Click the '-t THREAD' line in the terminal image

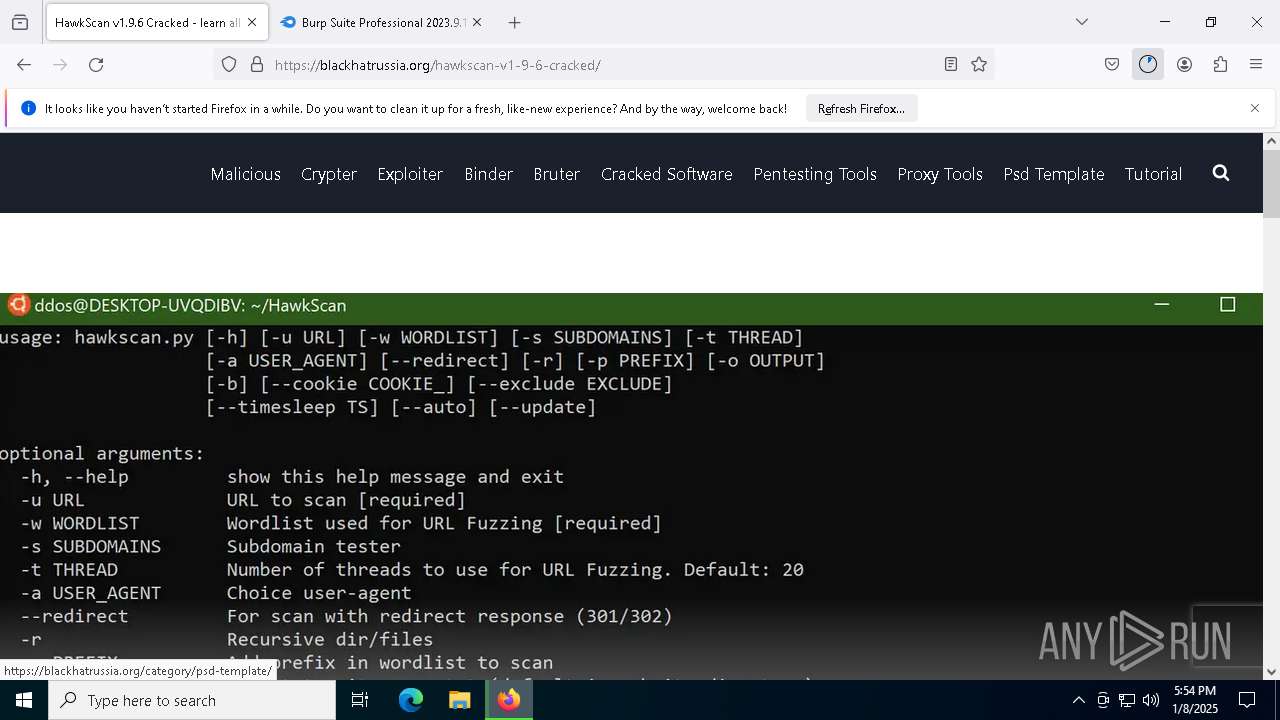pyautogui.click(x=412, y=570)
